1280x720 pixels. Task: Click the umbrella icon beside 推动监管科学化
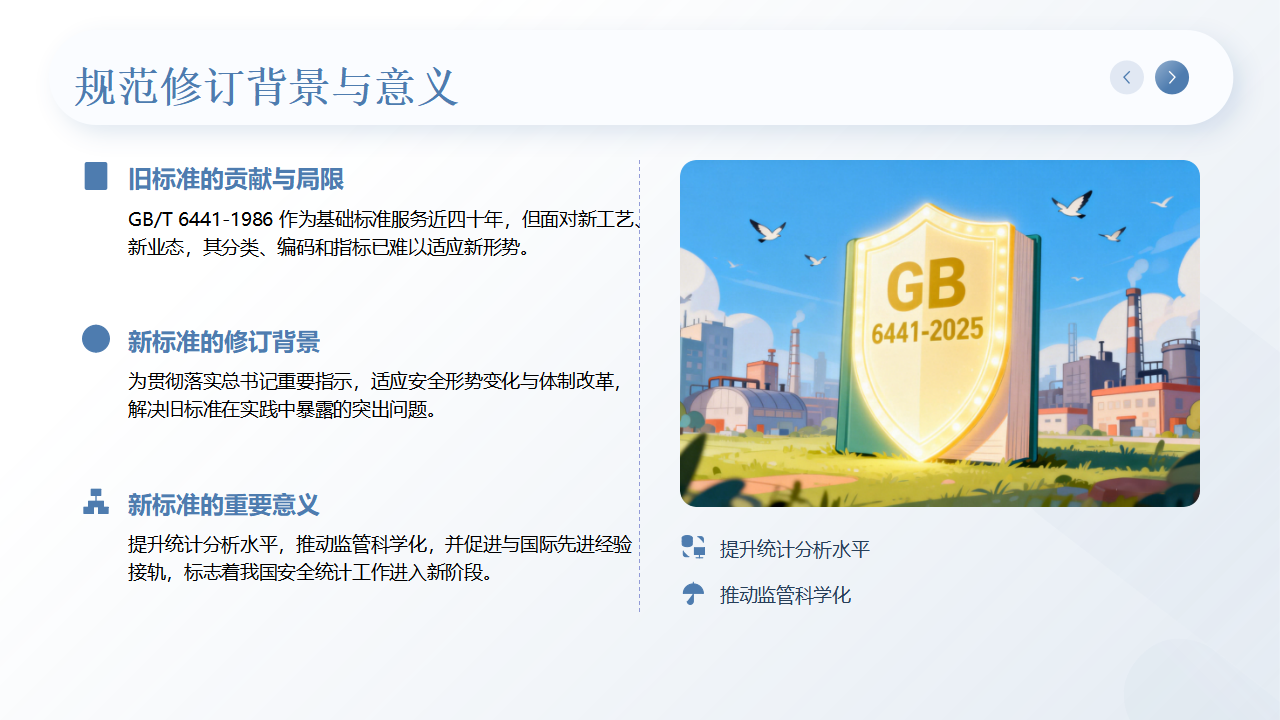[693, 594]
